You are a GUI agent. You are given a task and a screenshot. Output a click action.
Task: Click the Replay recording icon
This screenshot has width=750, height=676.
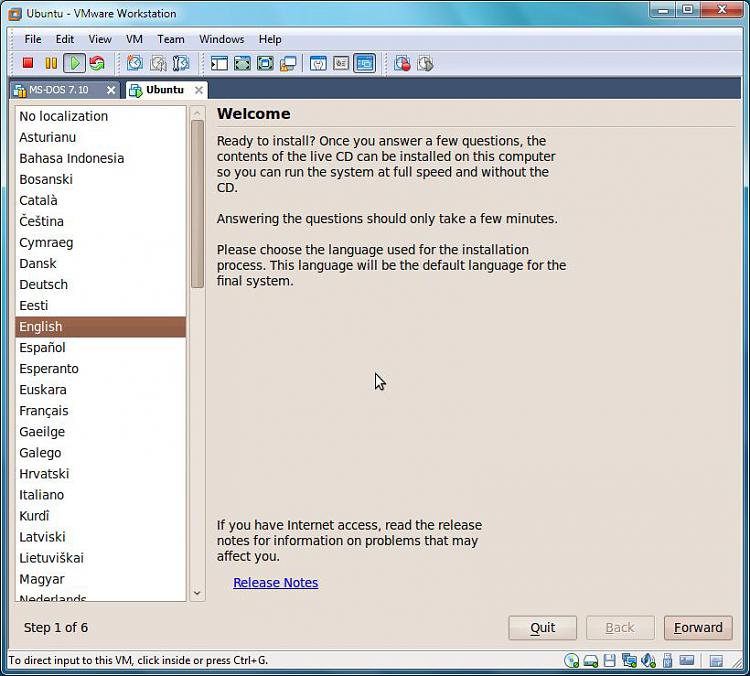coord(425,63)
